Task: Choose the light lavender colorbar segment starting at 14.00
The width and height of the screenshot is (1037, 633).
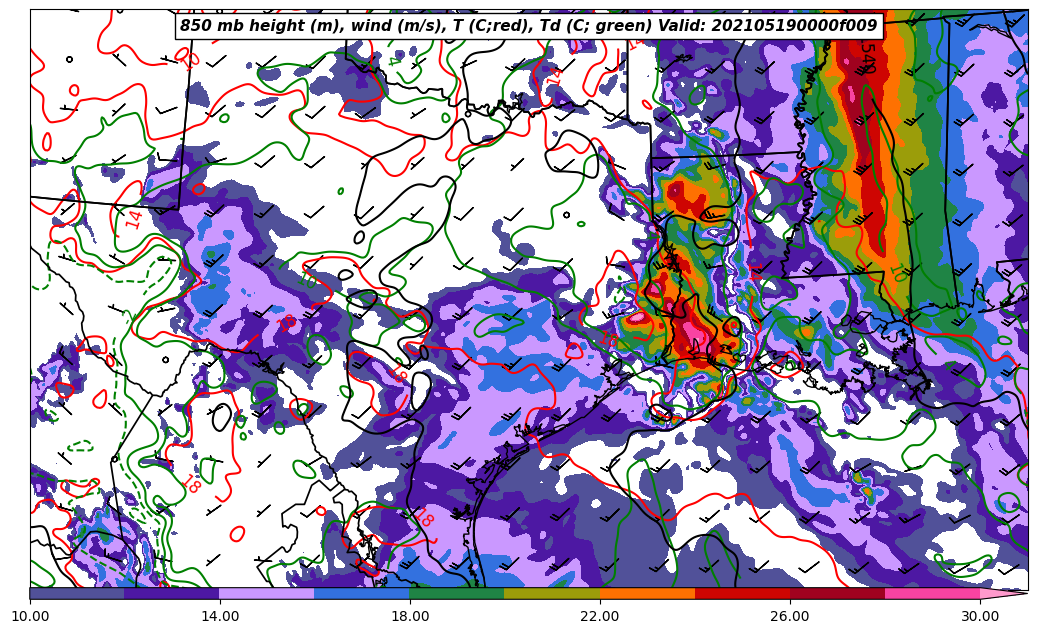Action: pos(267,593)
